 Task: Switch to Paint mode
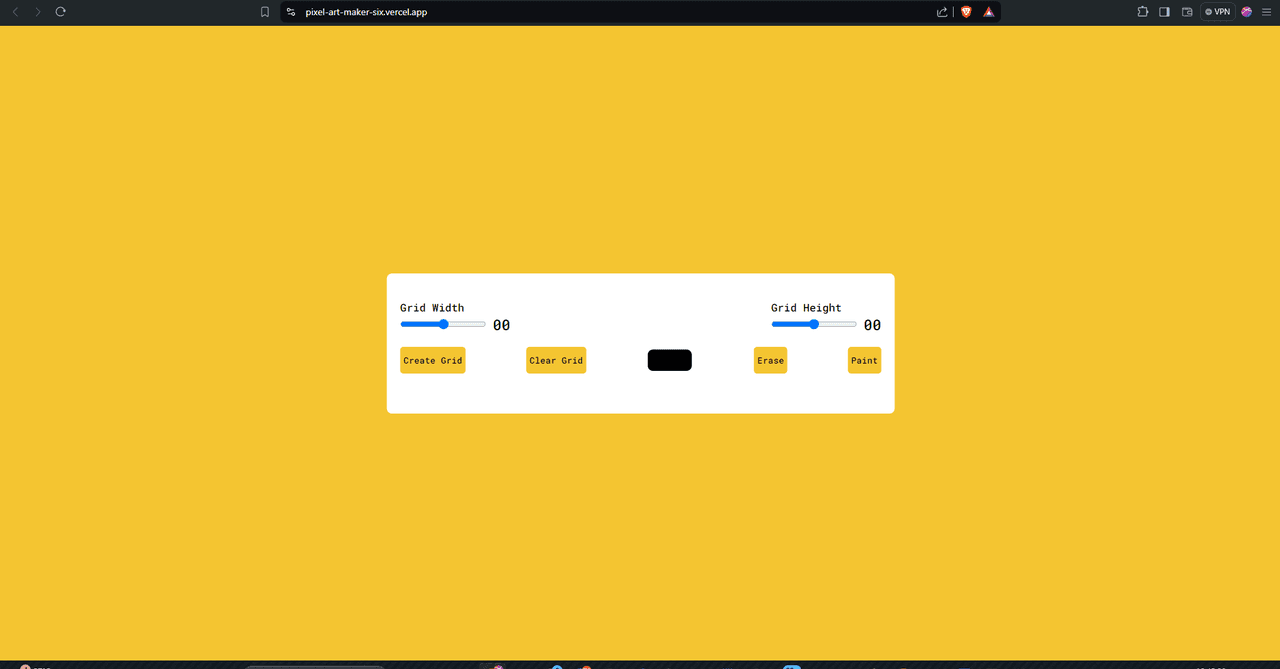point(864,360)
